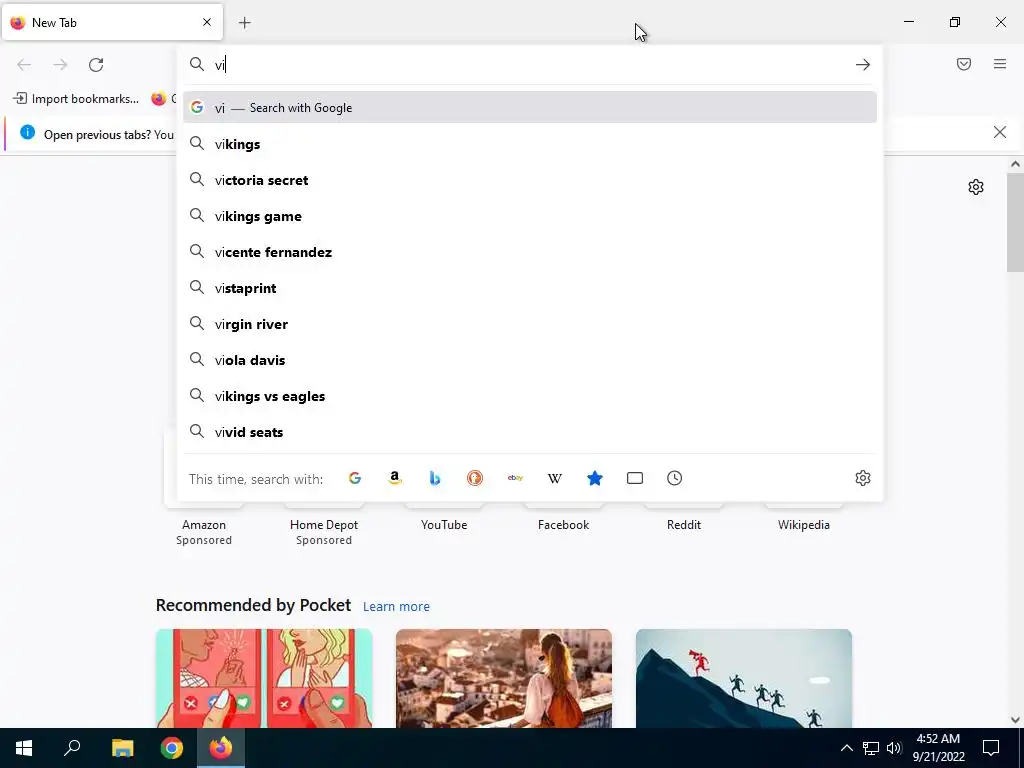
Task: Open the Reddit shortcut
Action: click(684, 524)
